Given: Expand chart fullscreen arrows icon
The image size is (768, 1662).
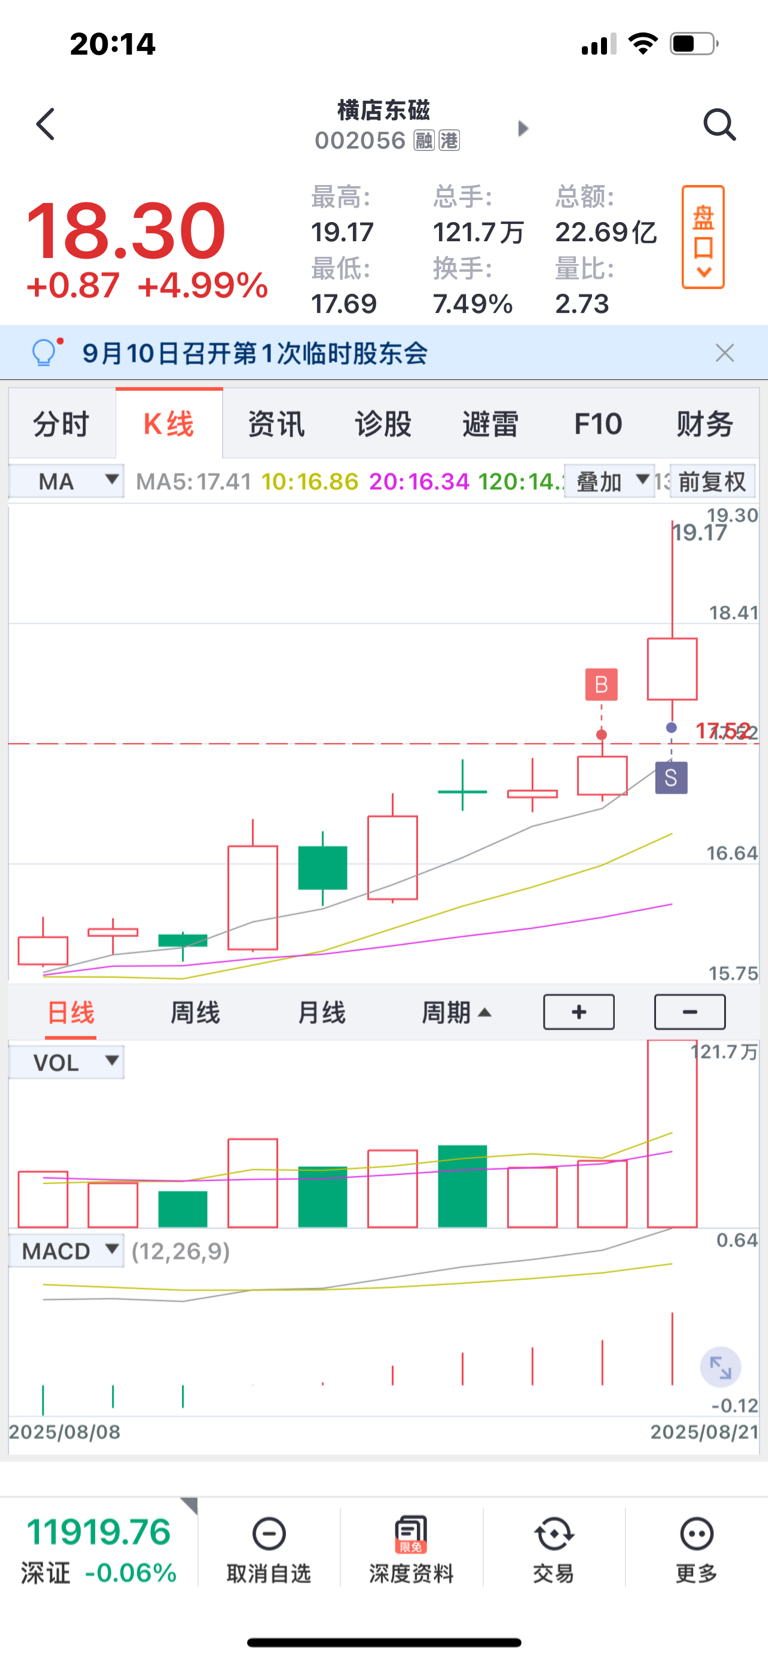Looking at the screenshot, I should [x=720, y=1367].
